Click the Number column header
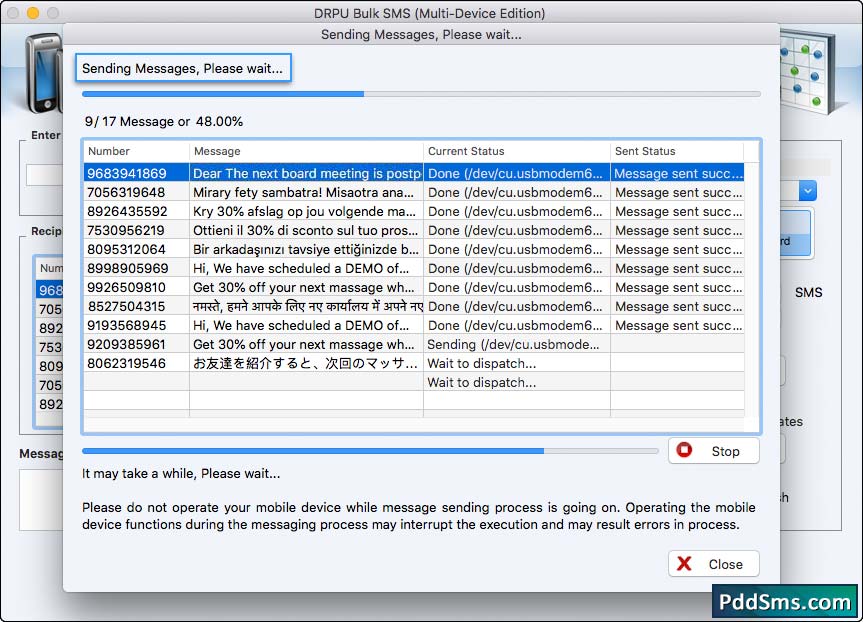Screen dimensions: 863x622 coord(136,151)
